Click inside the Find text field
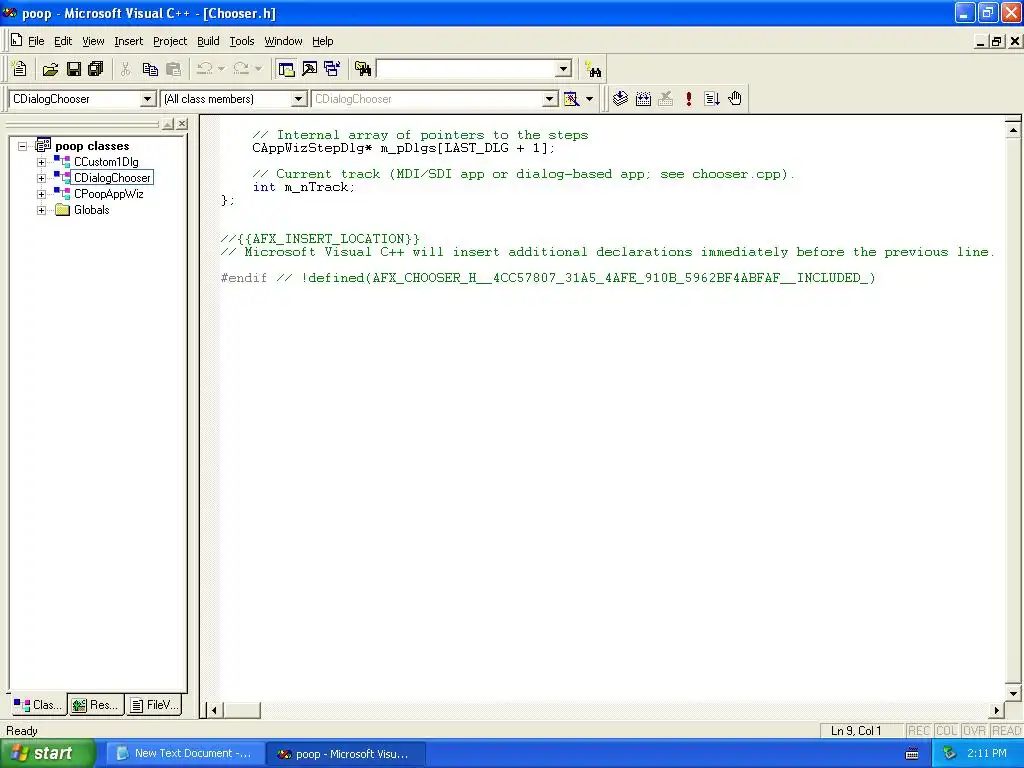This screenshot has height=768, width=1024. pyautogui.click(x=466, y=69)
